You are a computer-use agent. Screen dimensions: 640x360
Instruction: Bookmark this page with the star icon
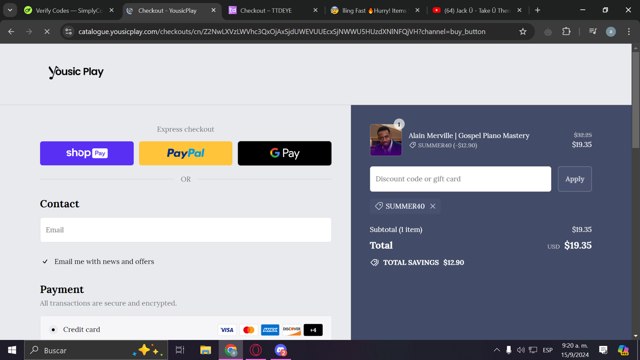(x=522, y=31)
